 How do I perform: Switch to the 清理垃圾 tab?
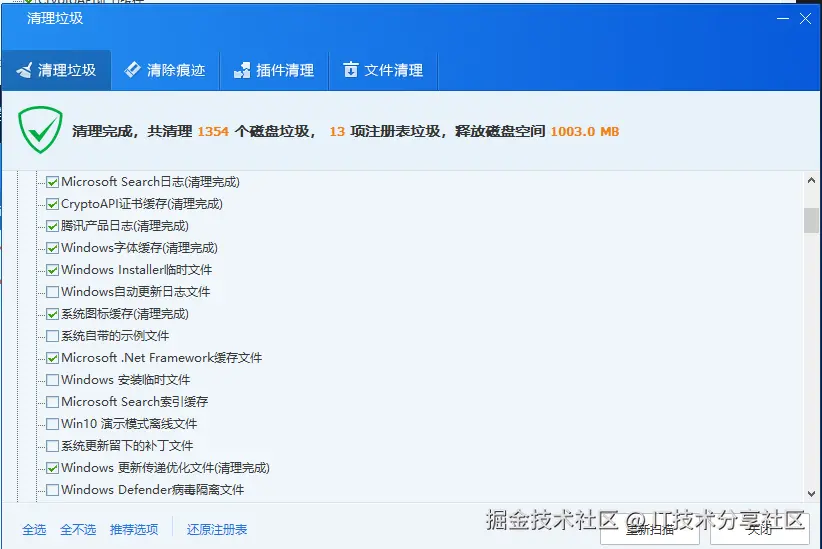coord(56,70)
